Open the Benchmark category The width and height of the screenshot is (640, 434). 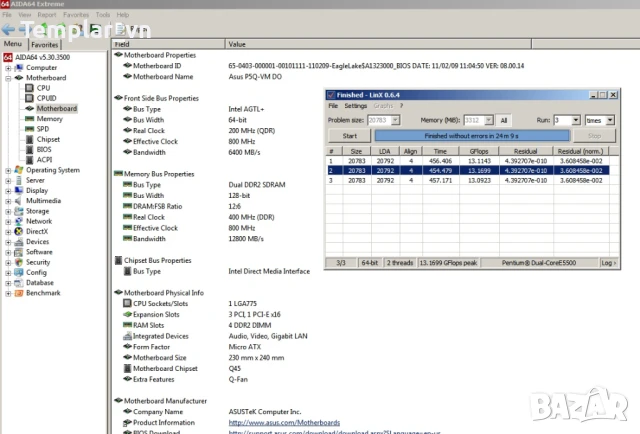click(x=42, y=293)
